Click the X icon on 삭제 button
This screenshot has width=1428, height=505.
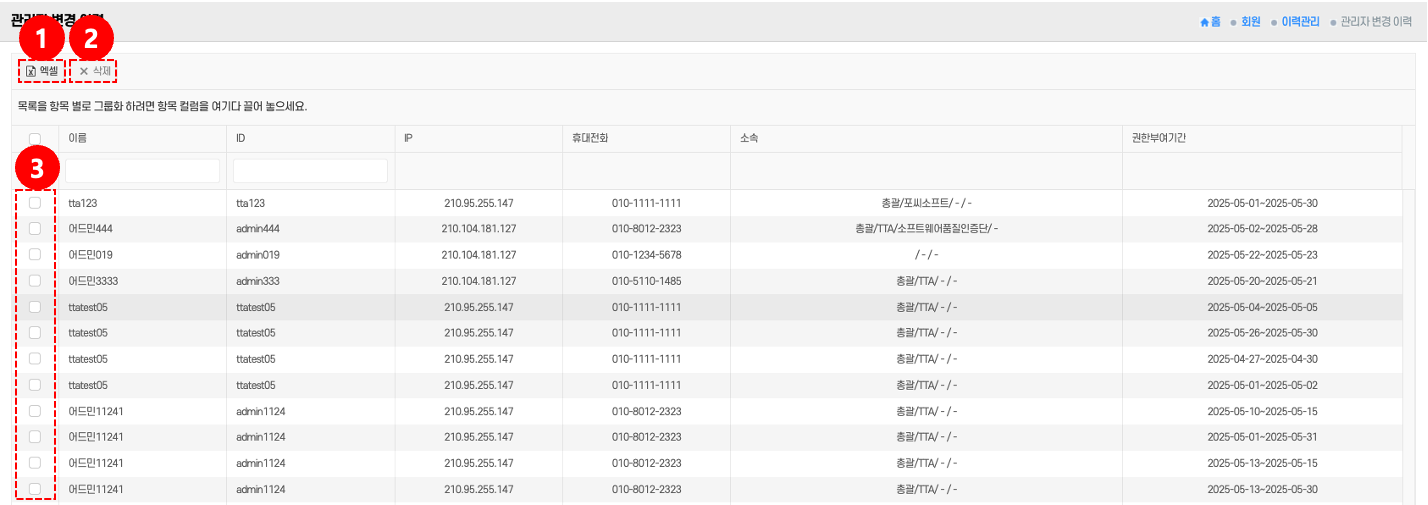(x=84, y=71)
